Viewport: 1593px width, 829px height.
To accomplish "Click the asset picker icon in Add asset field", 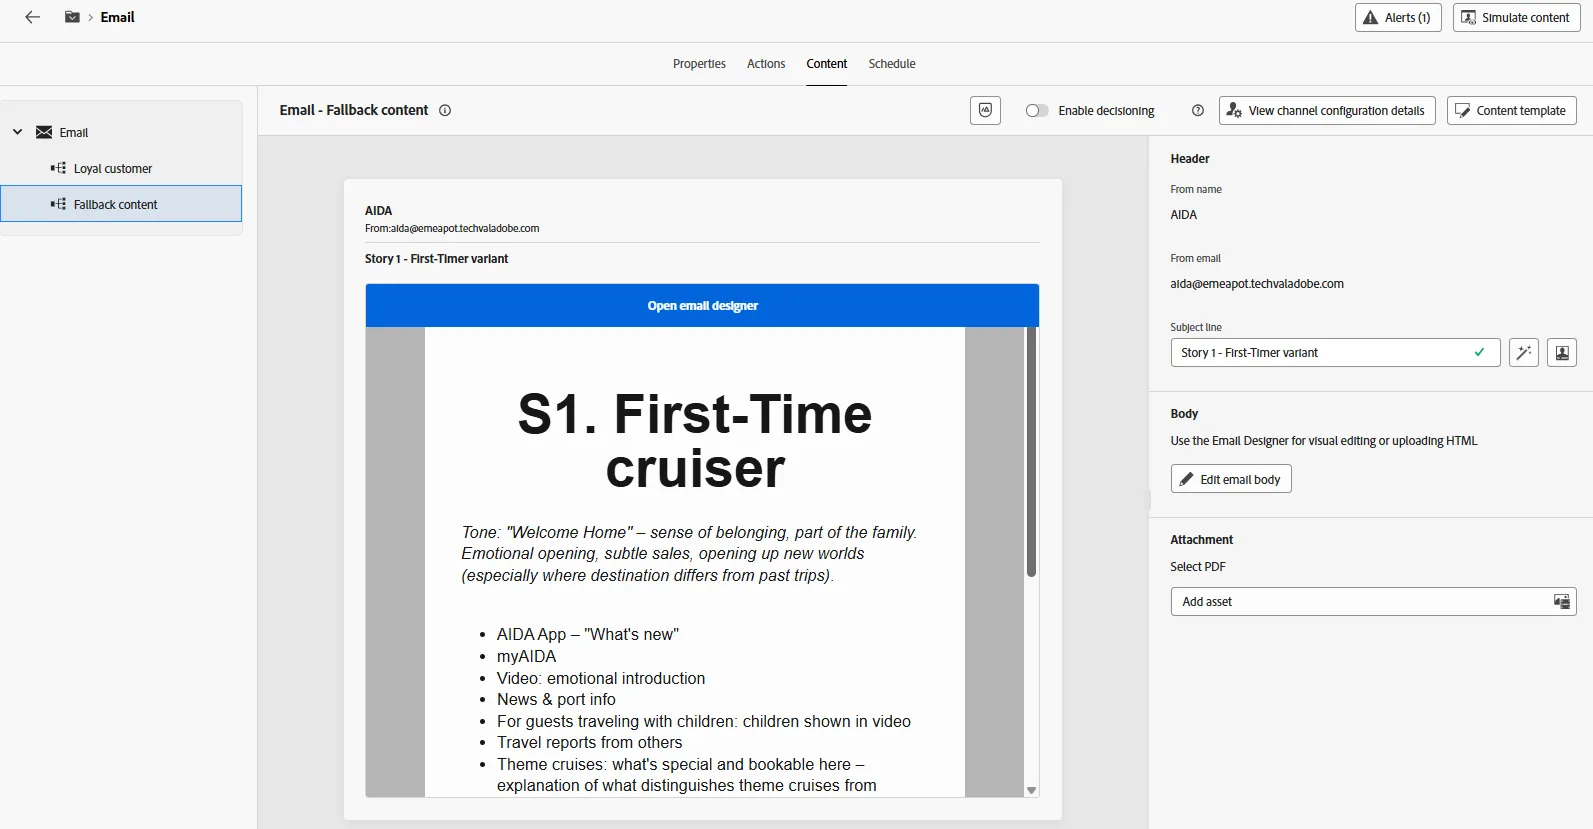I will (1562, 601).
